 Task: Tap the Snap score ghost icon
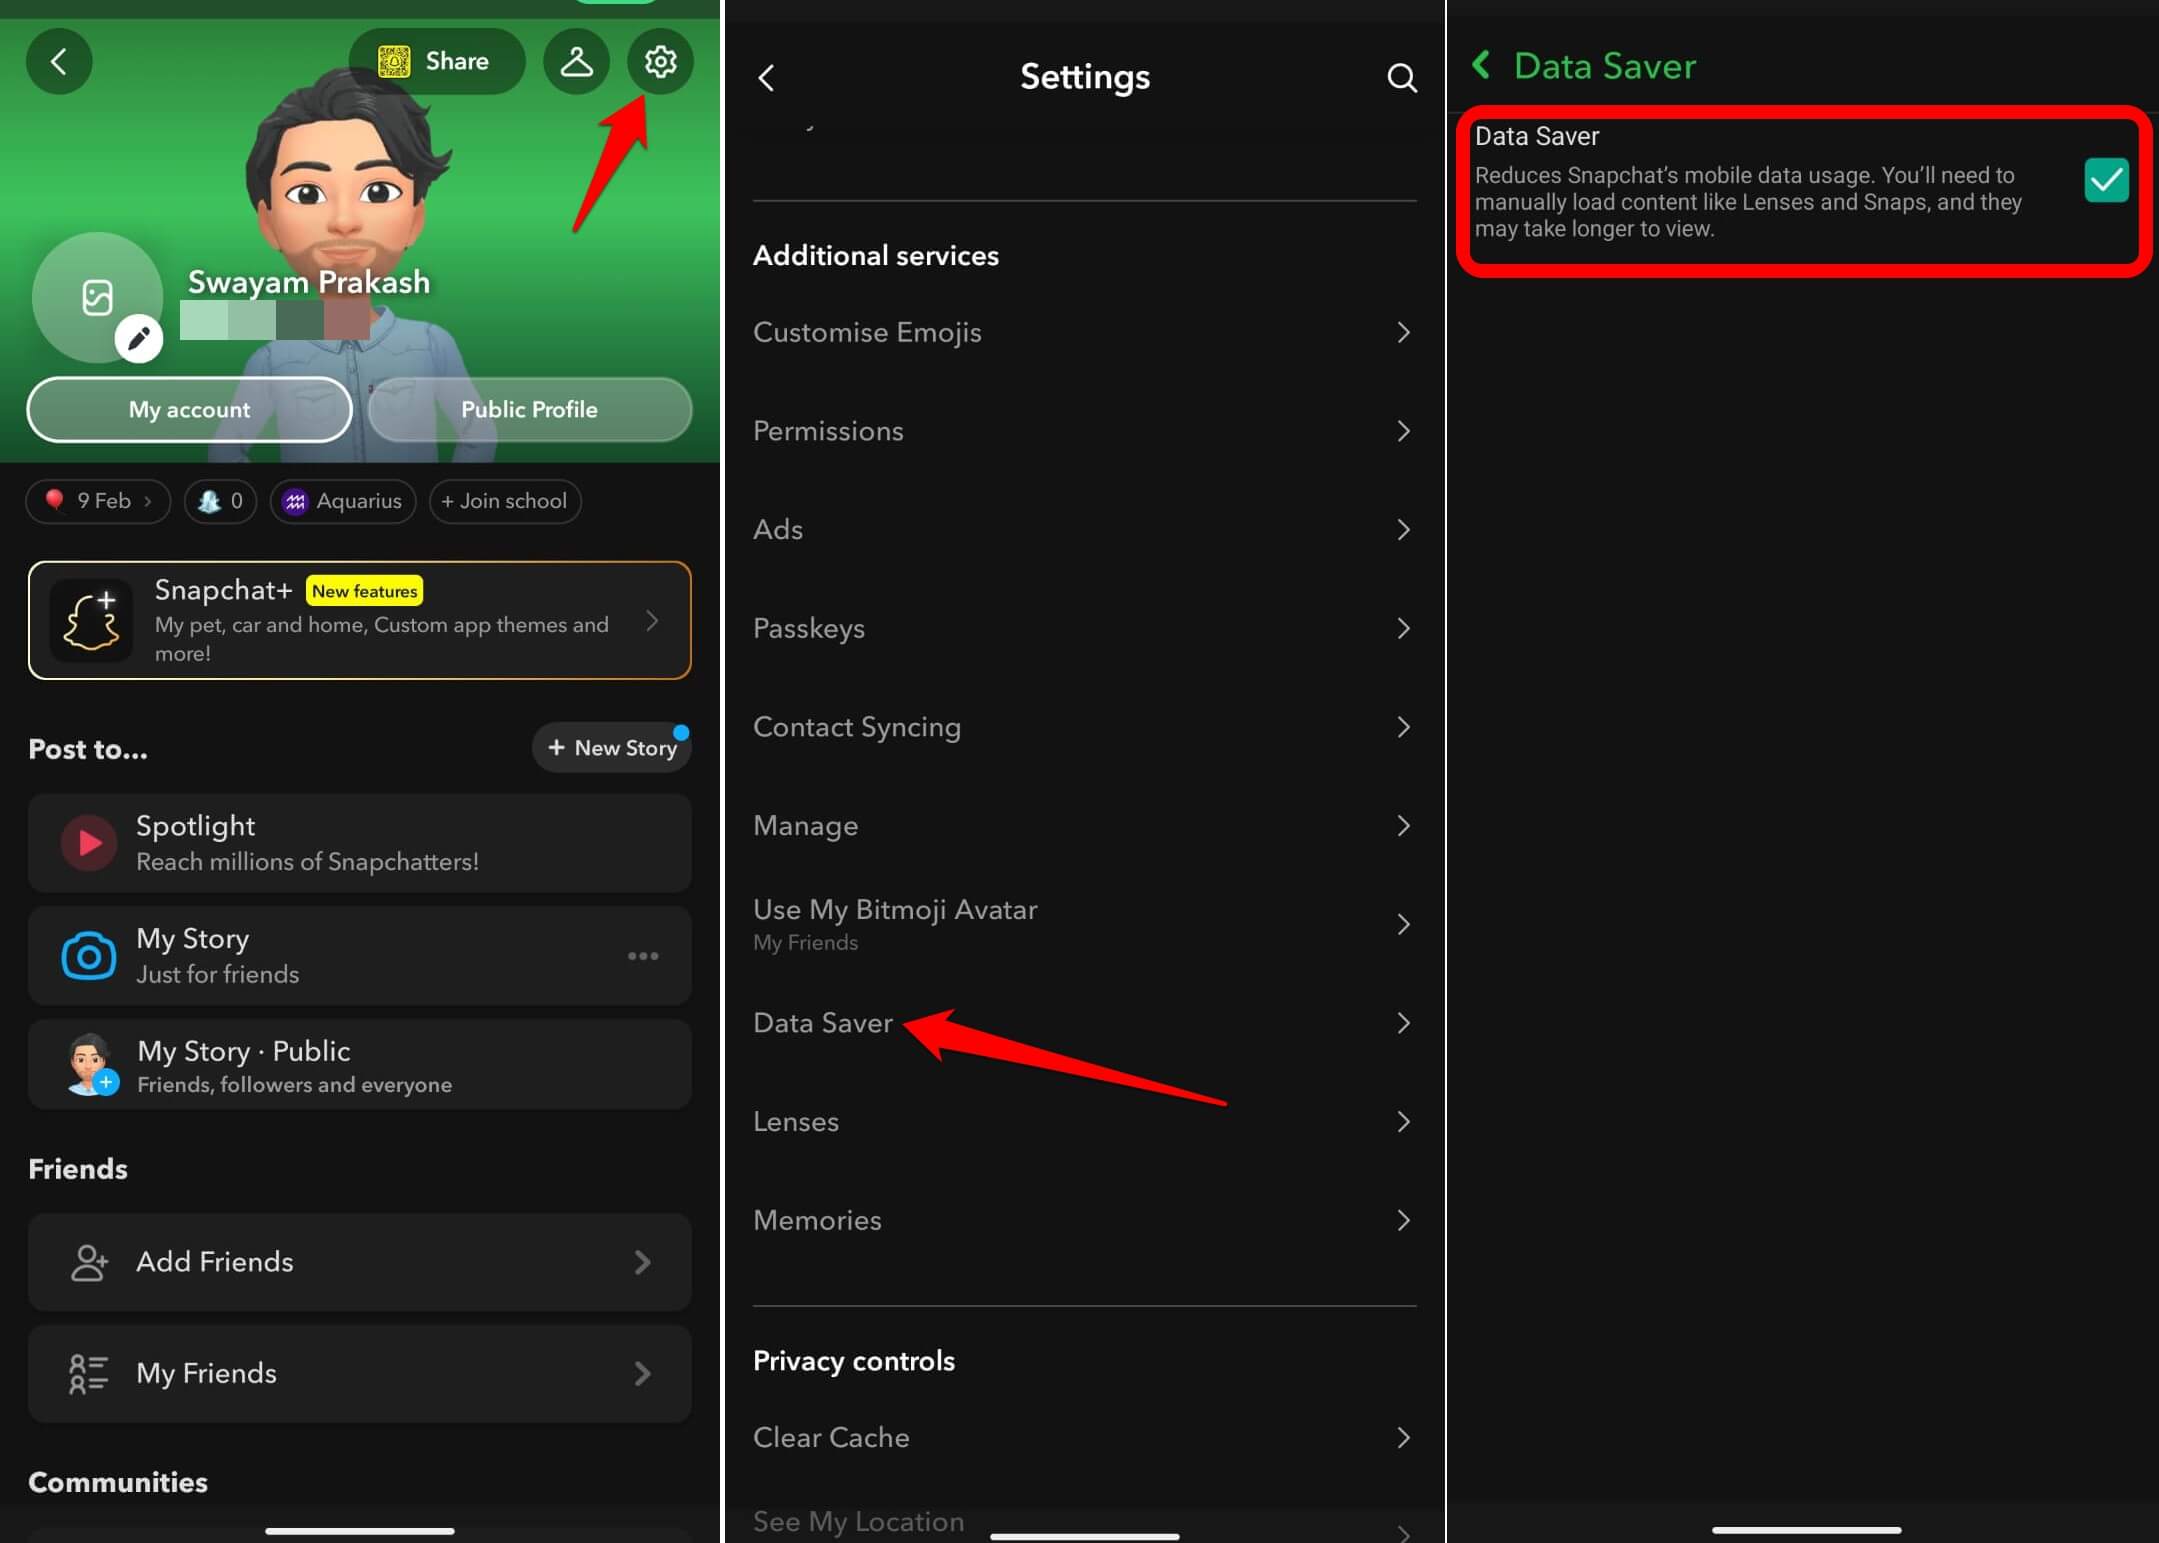[x=209, y=501]
